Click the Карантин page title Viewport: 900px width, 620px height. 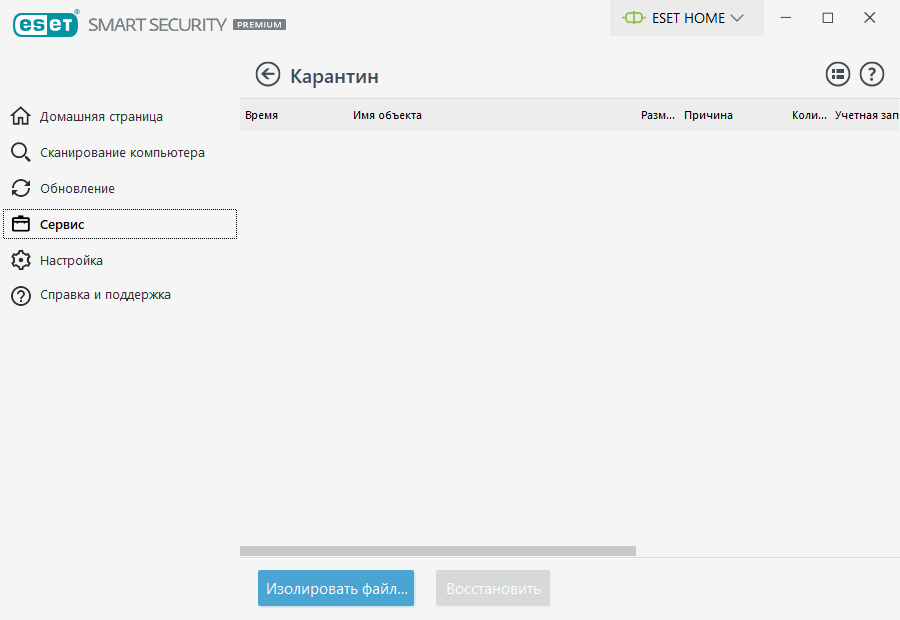tap(334, 76)
